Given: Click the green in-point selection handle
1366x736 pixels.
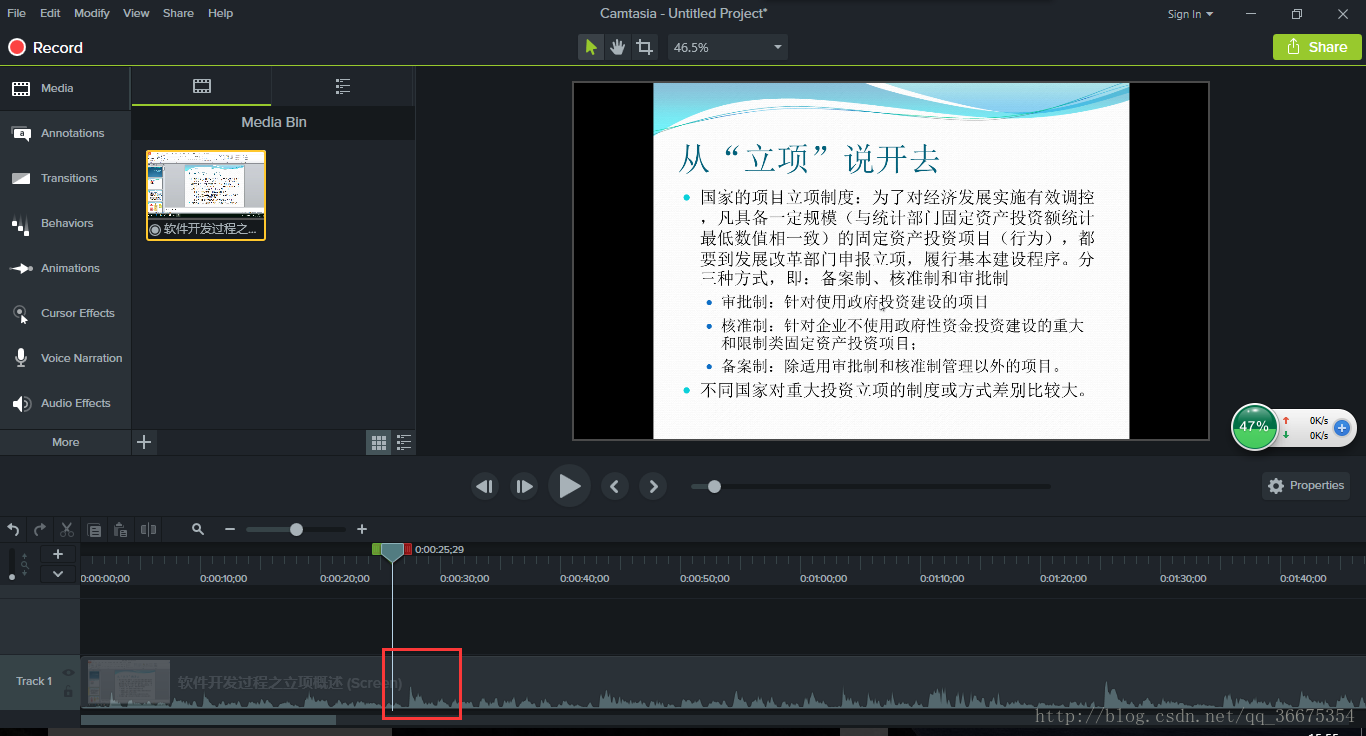Looking at the screenshot, I should click(376, 549).
